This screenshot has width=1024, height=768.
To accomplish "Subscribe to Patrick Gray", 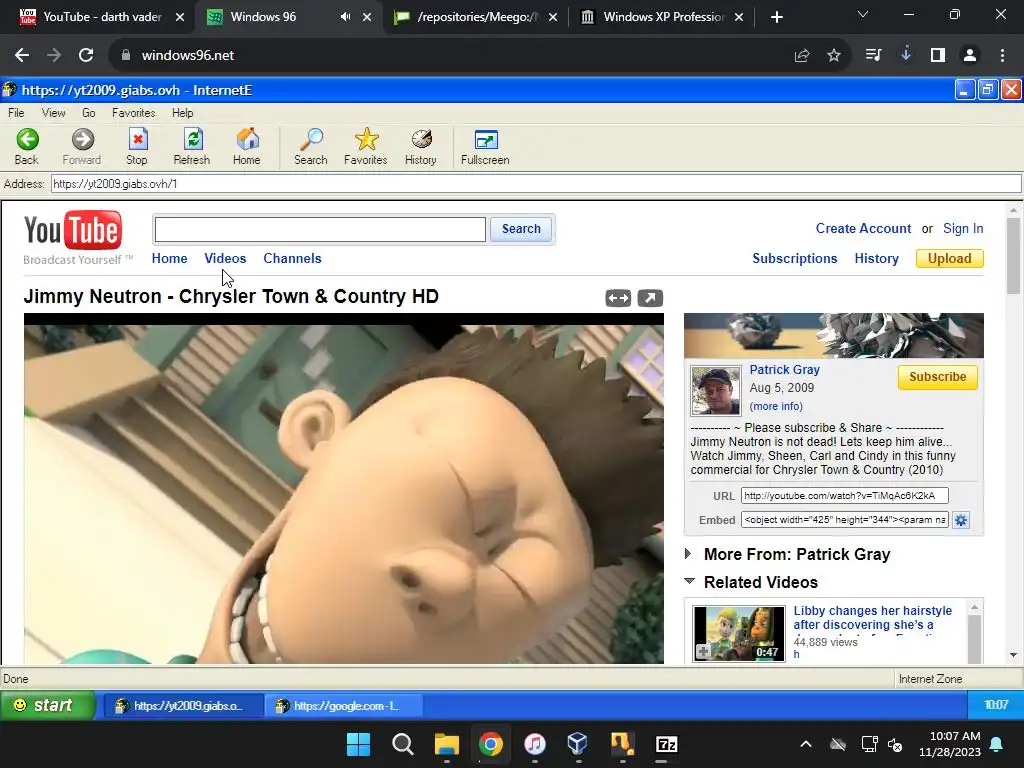I will (x=938, y=377).
